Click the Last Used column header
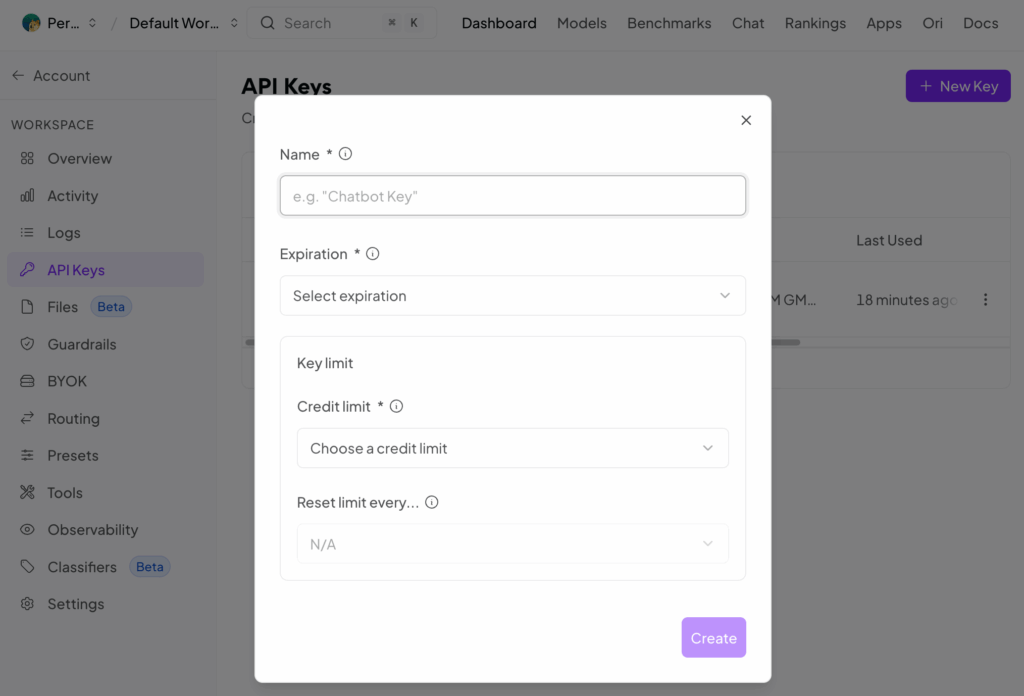Image resolution: width=1024 pixels, height=696 pixels. [x=889, y=240]
